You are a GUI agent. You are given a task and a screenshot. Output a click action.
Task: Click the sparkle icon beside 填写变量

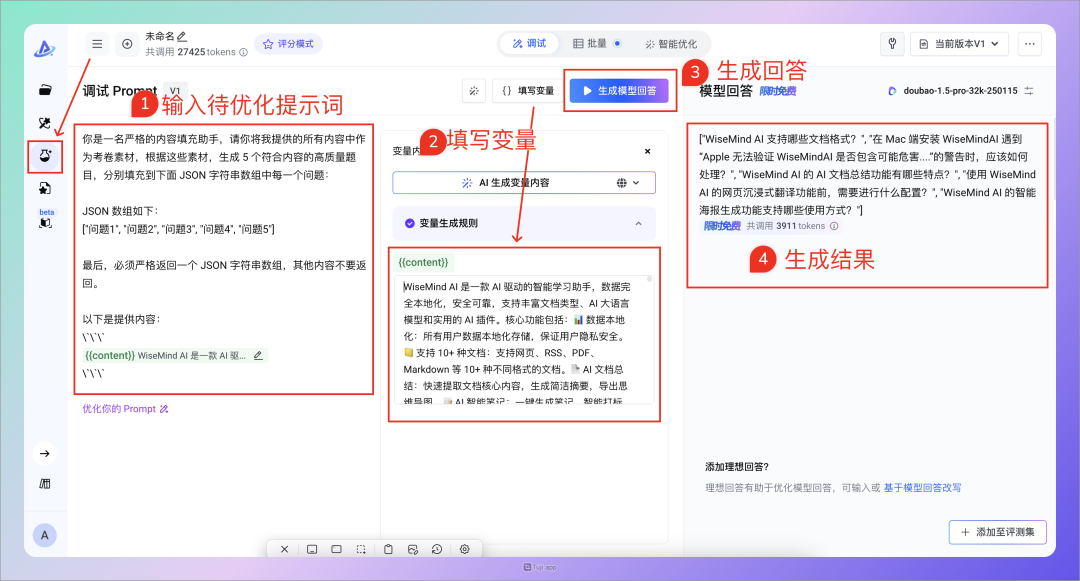(x=474, y=91)
